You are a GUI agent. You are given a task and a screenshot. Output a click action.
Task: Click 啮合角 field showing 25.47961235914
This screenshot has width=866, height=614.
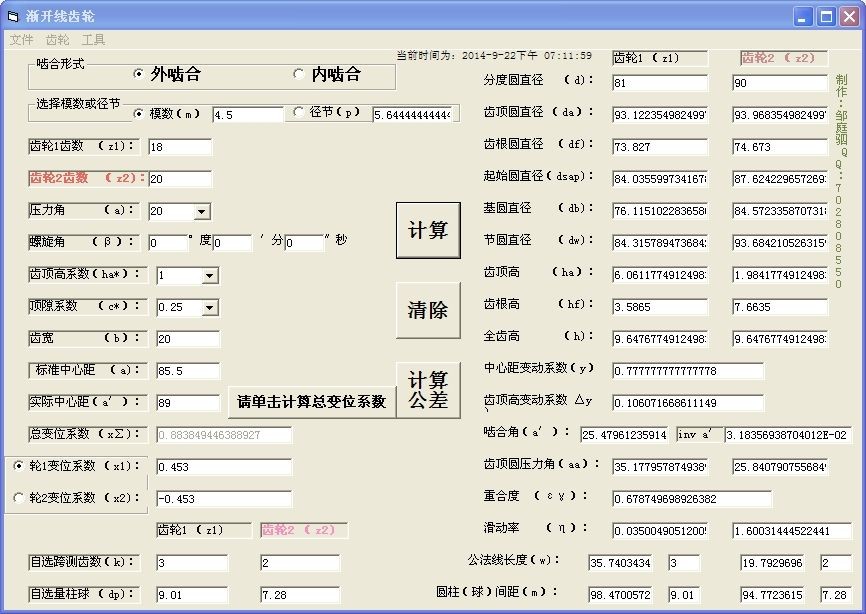[625, 435]
